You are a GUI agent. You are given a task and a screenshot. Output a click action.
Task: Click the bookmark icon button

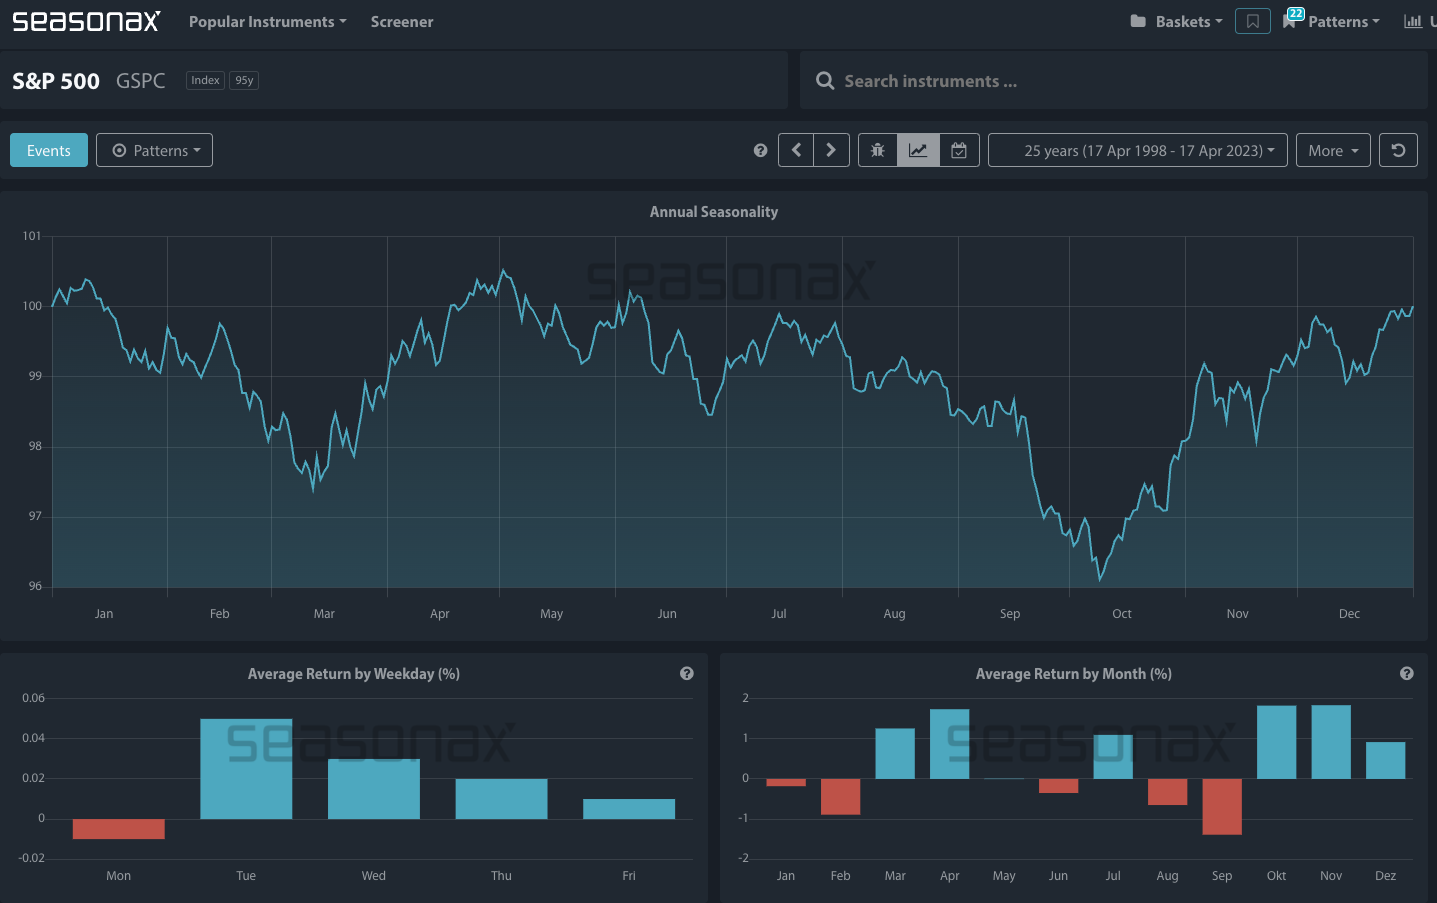[x=1253, y=21]
